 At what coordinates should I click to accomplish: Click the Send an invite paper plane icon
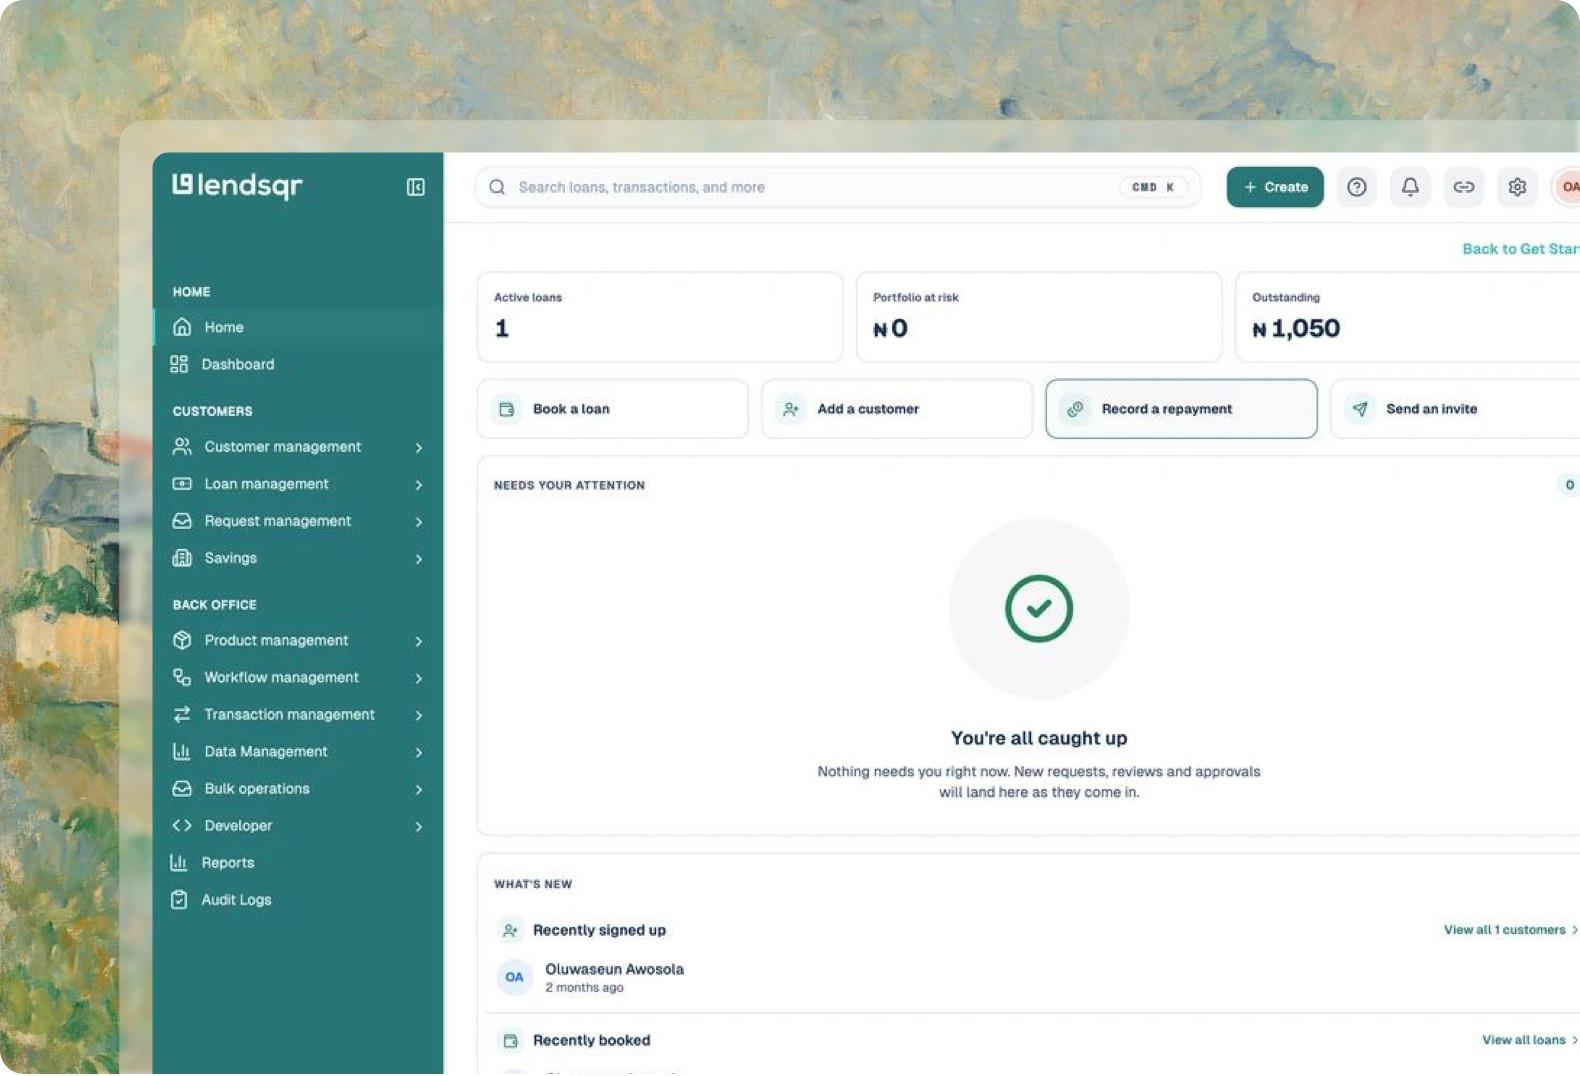click(x=1360, y=409)
